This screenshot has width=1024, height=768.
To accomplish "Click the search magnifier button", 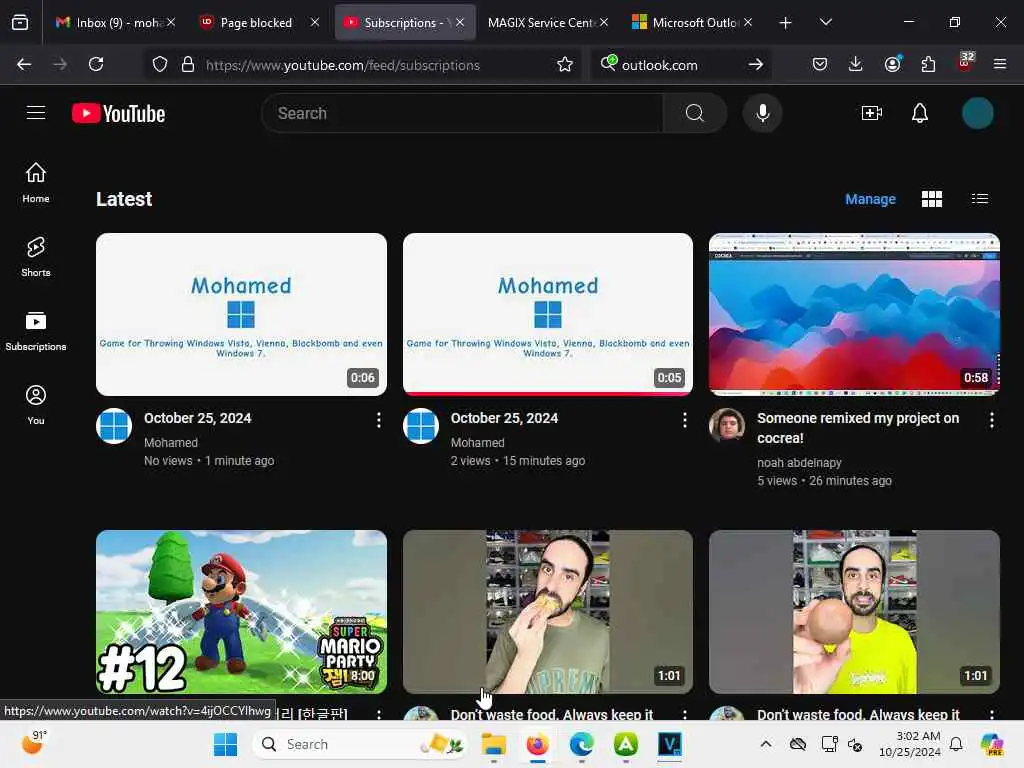I will point(695,113).
